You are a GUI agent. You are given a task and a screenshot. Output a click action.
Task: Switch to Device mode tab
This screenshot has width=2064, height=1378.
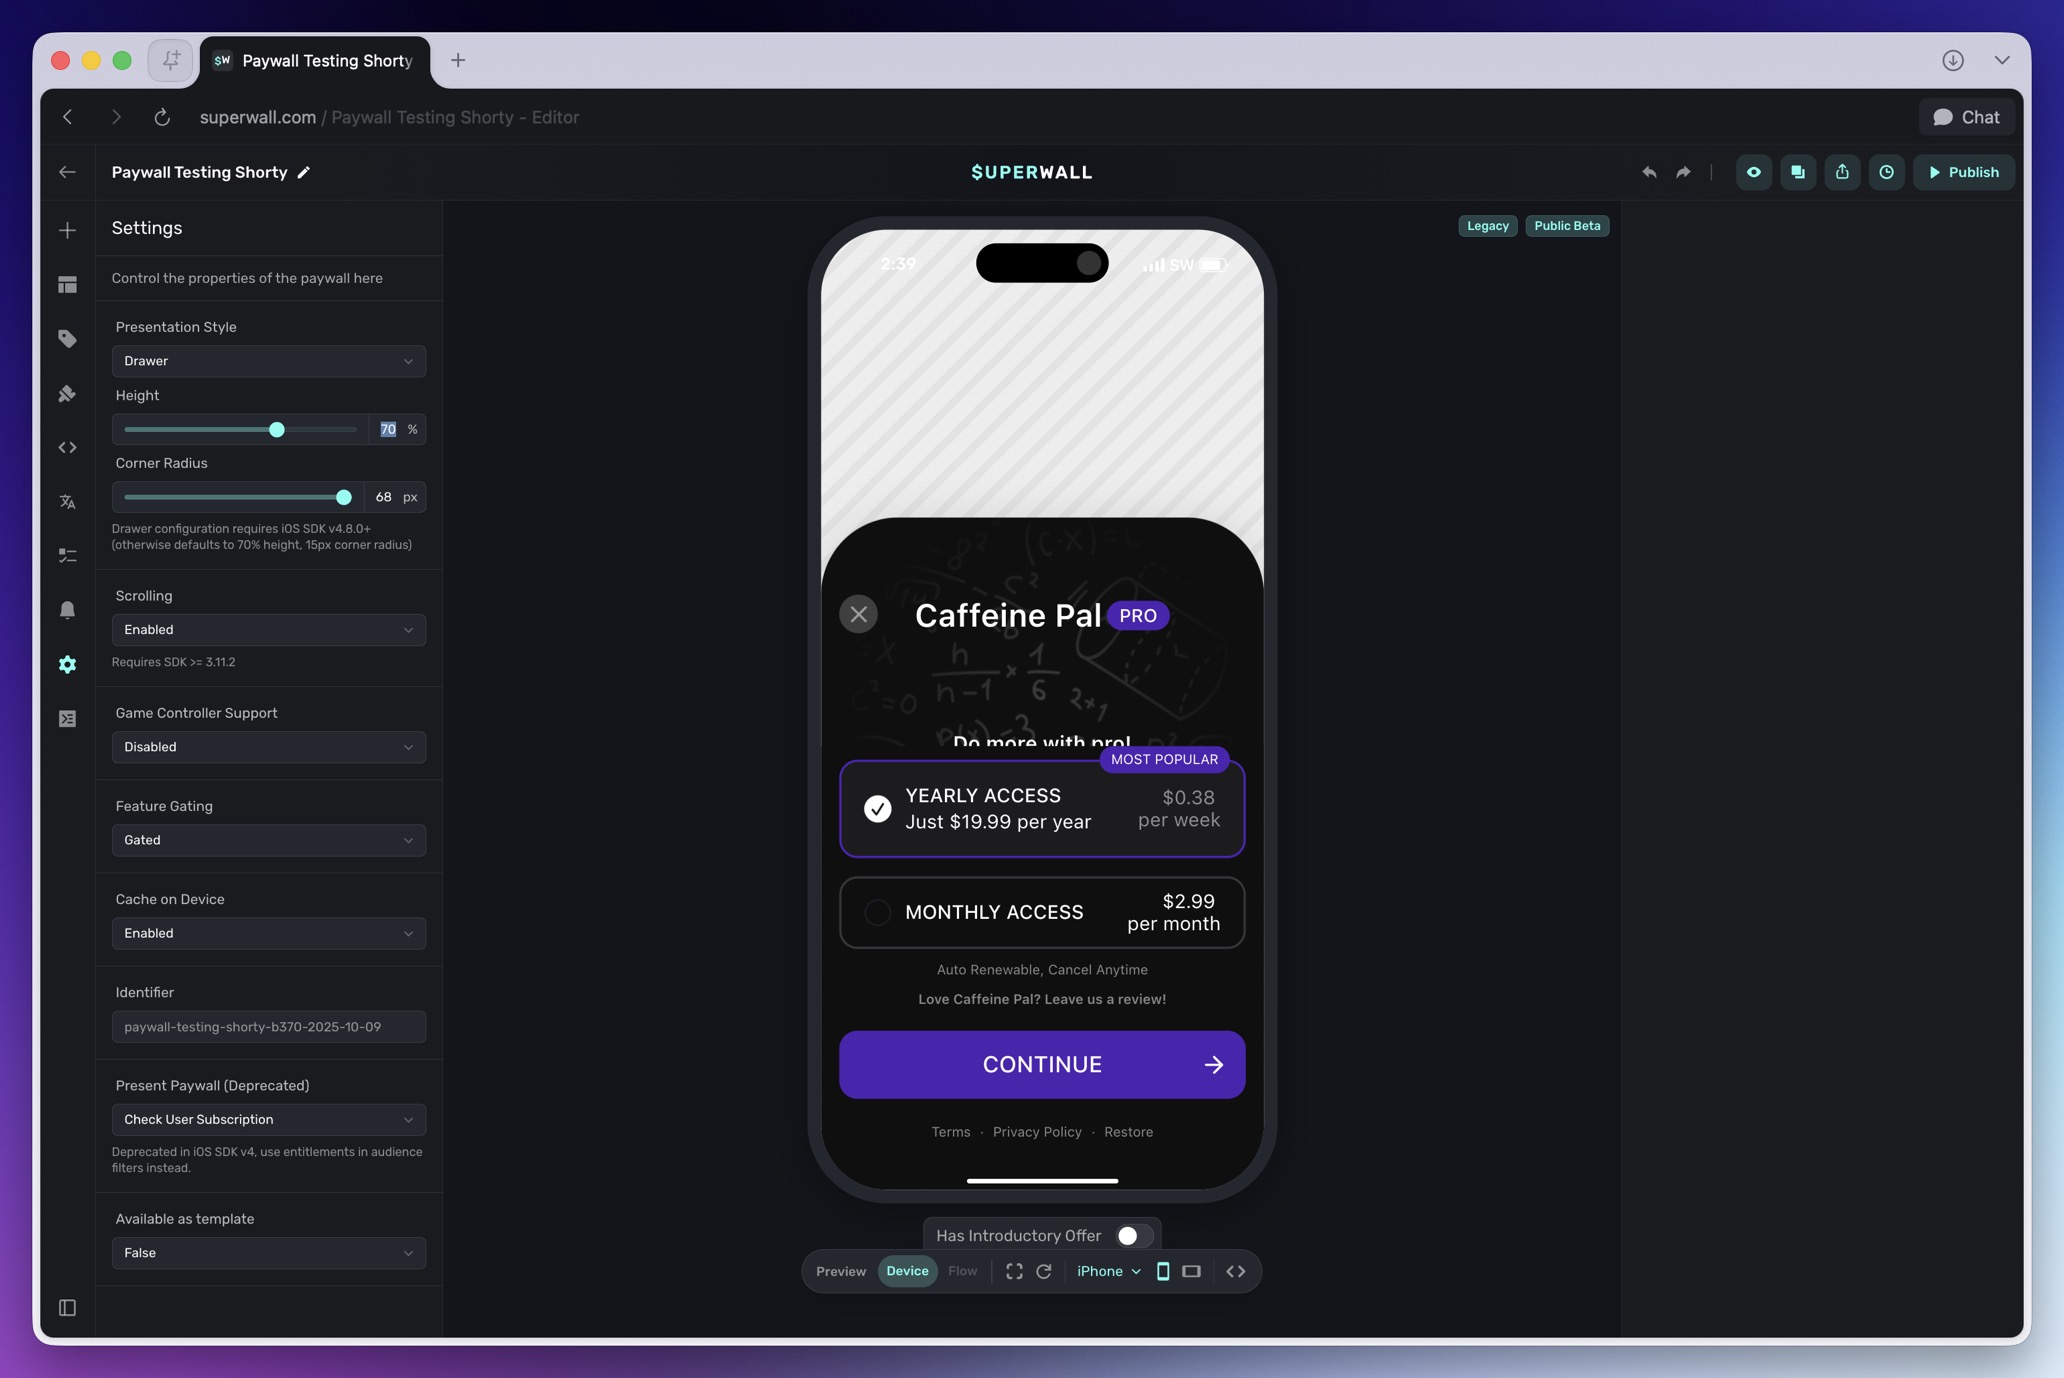(x=907, y=1271)
